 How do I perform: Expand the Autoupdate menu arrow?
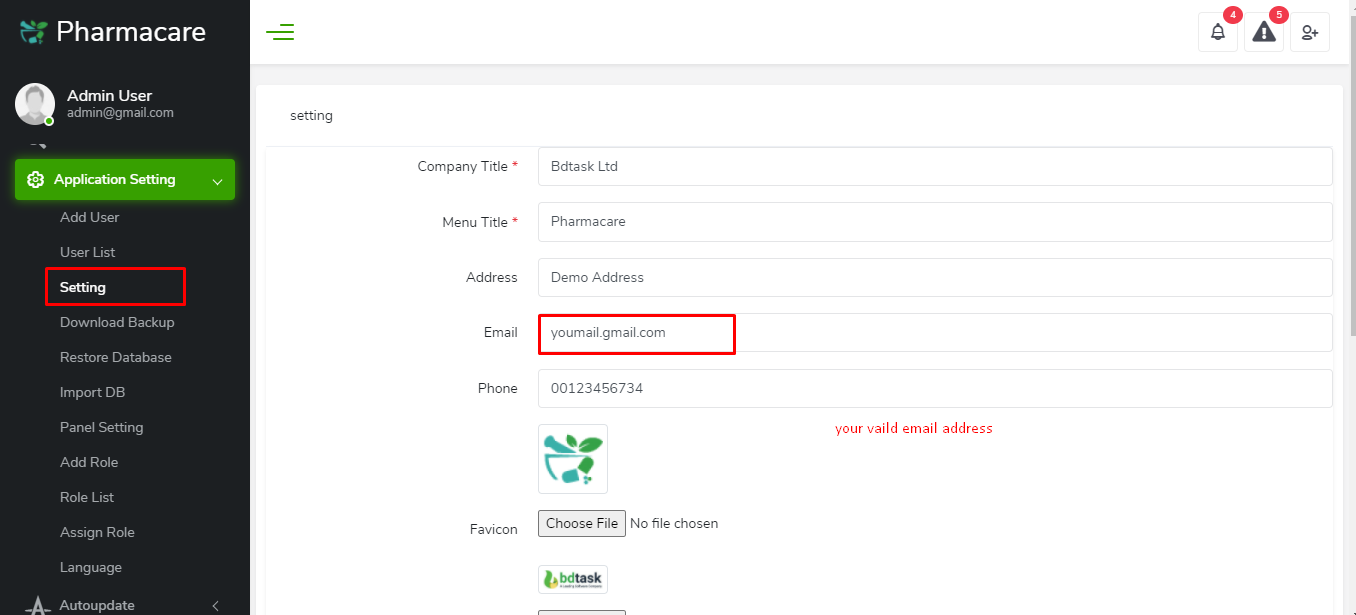pyautogui.click(x=216, y=605)
